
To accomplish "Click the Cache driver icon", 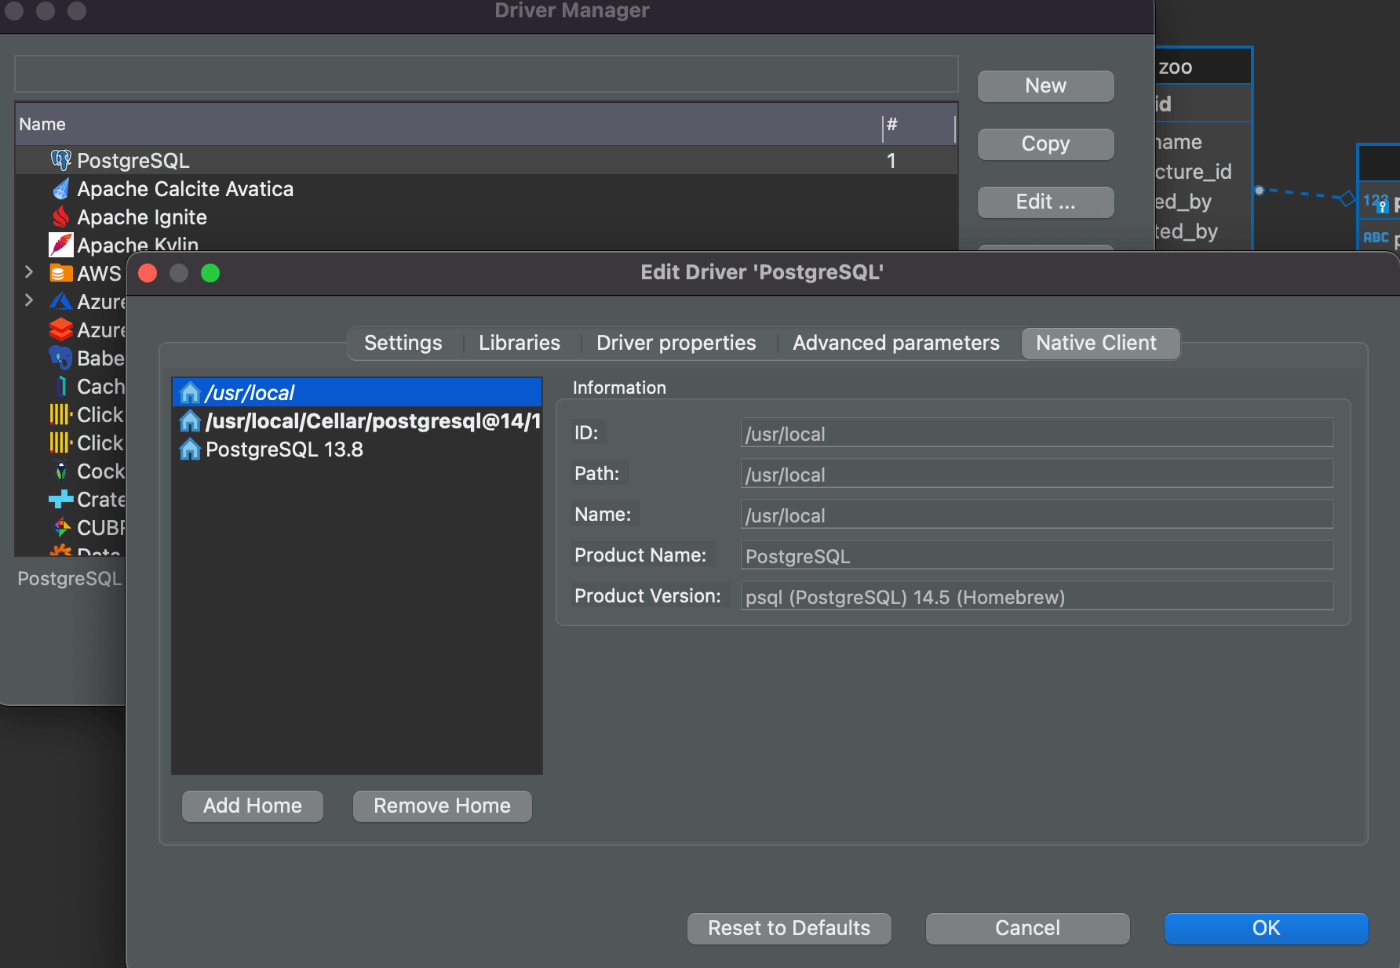I will tap(61, 386).
